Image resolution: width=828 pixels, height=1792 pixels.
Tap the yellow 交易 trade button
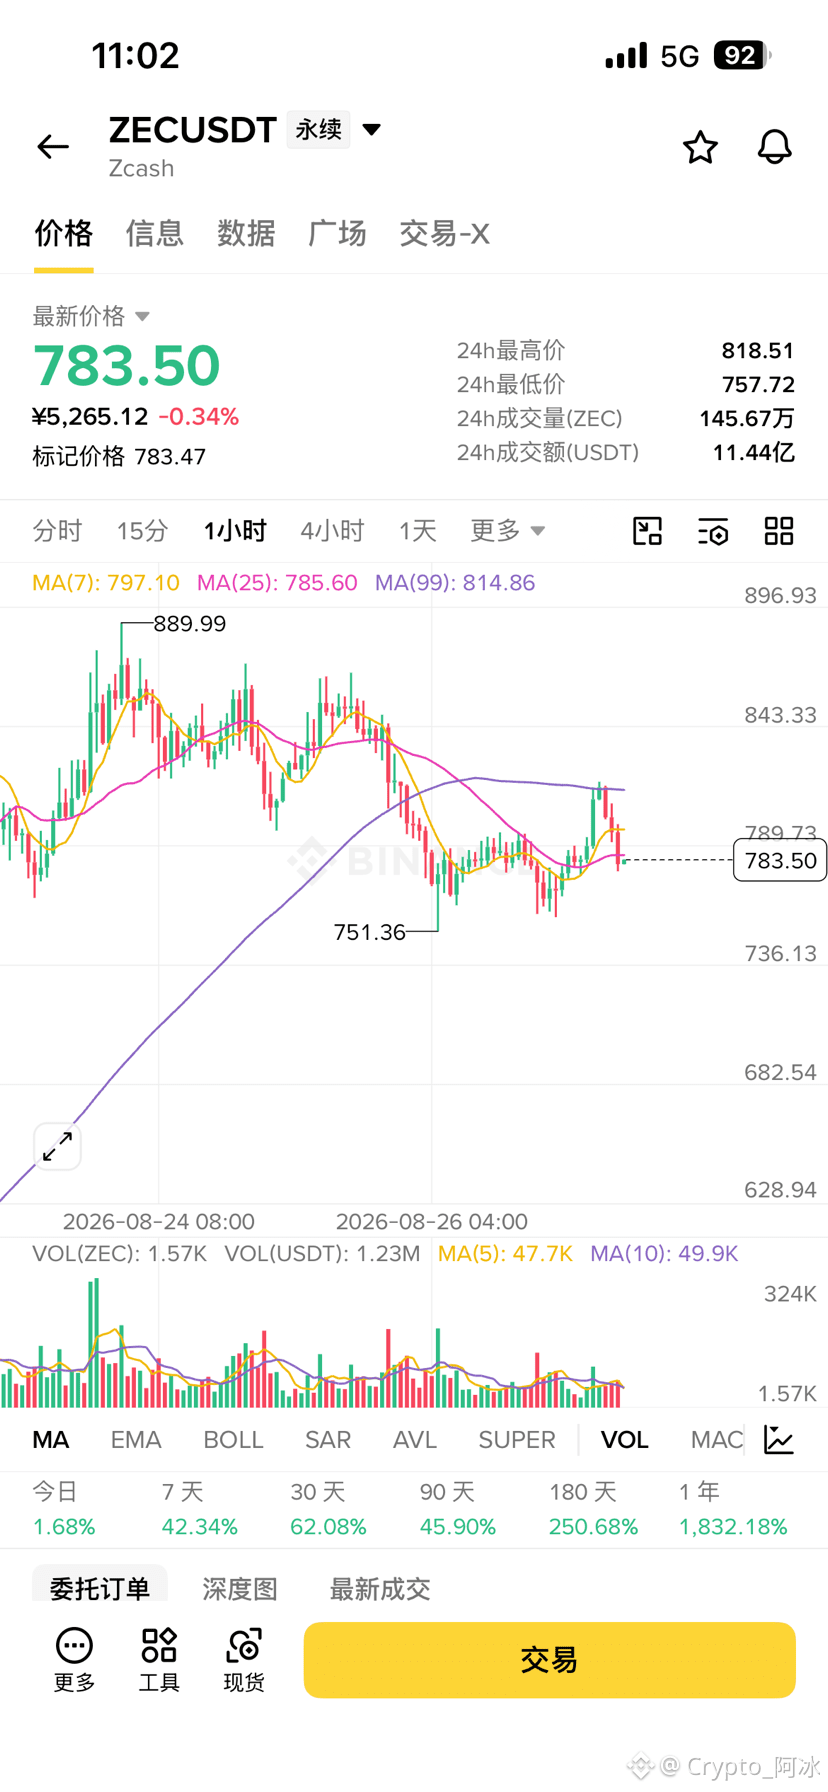549,1660
